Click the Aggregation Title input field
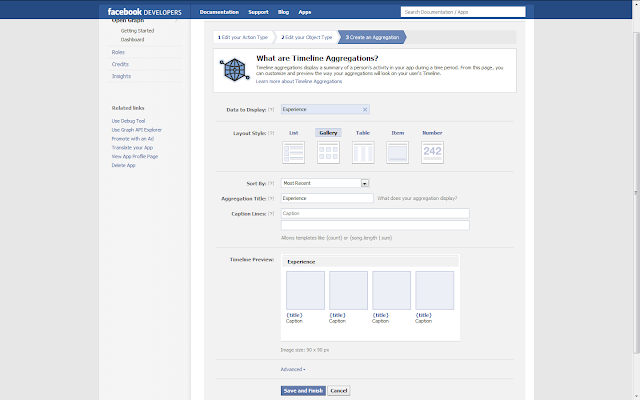 tap(327, 198)
